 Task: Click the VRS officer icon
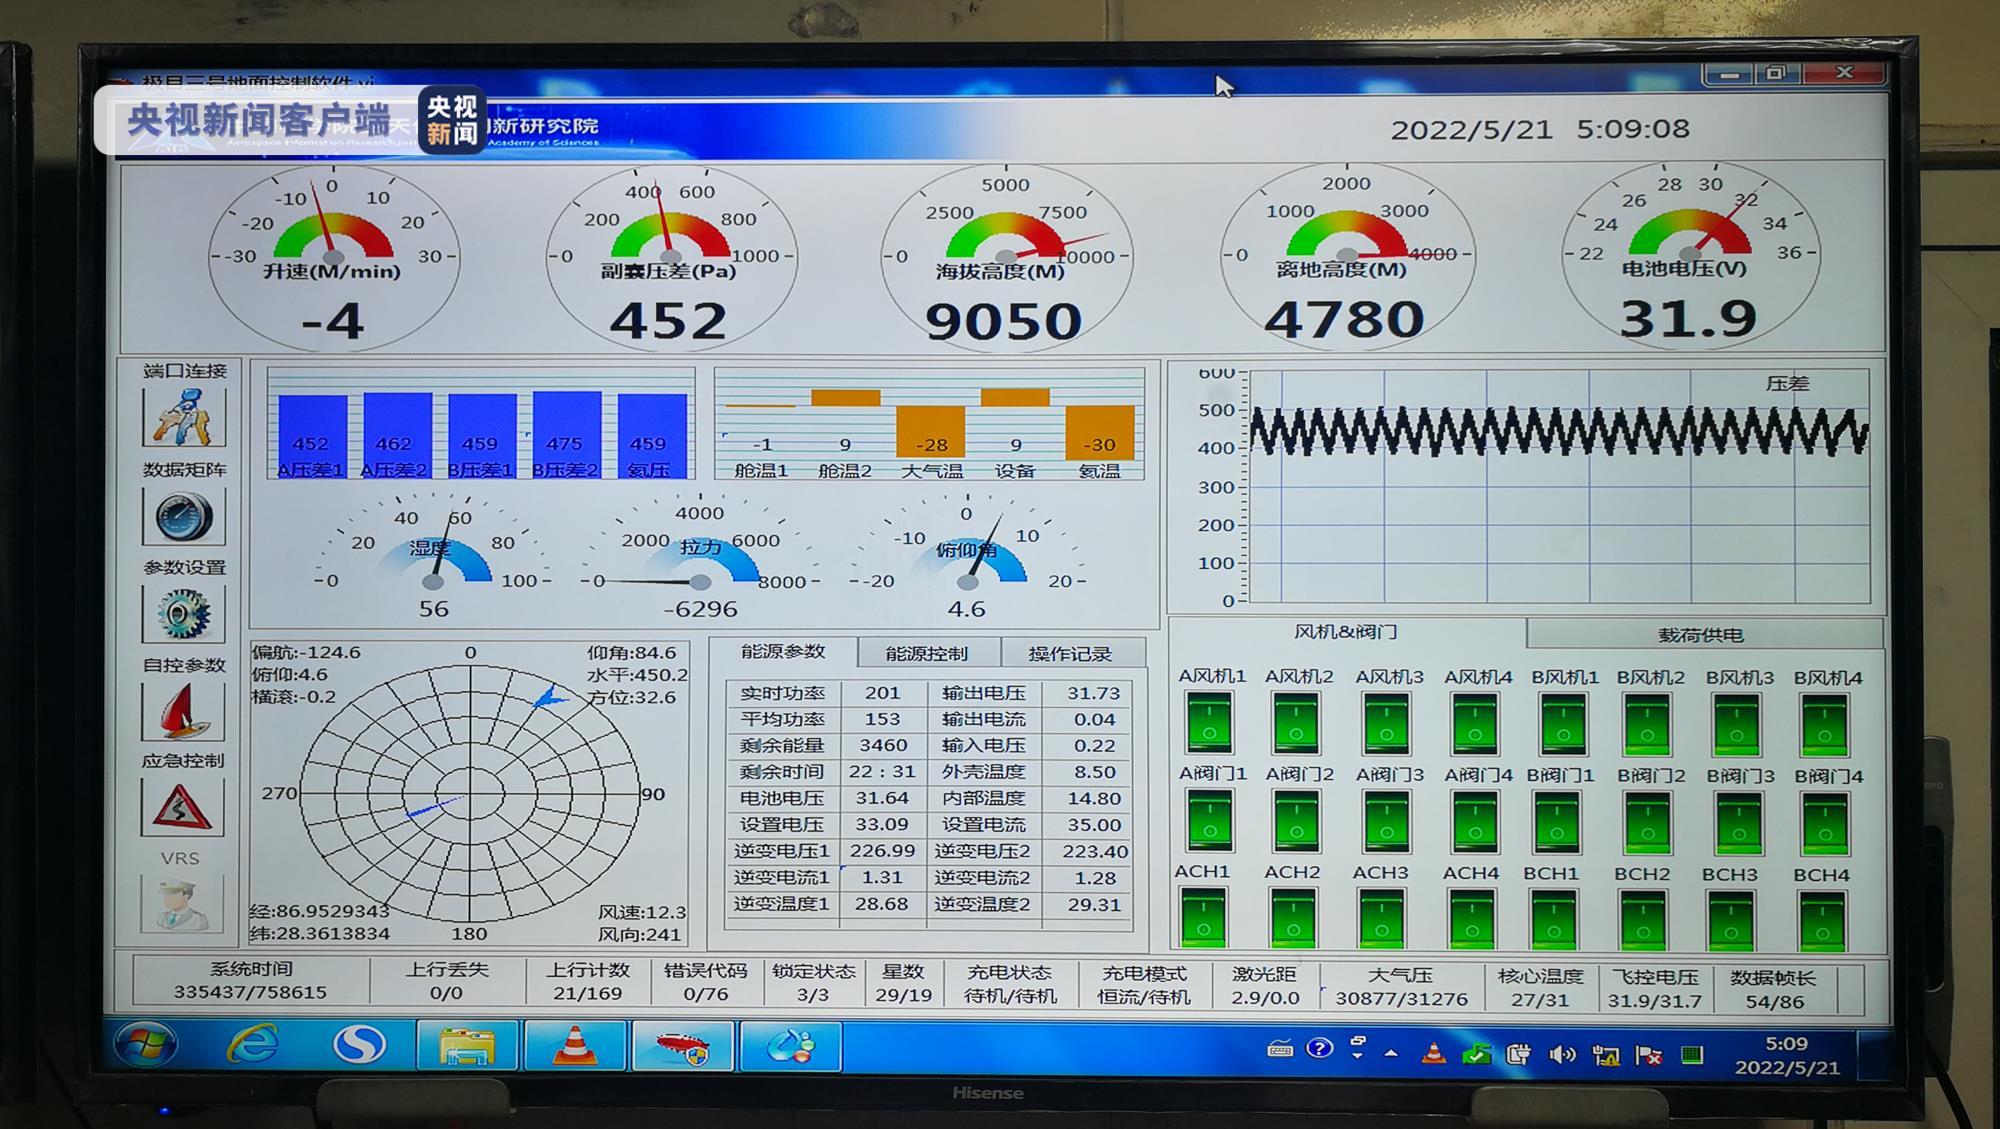click(182, 903)
